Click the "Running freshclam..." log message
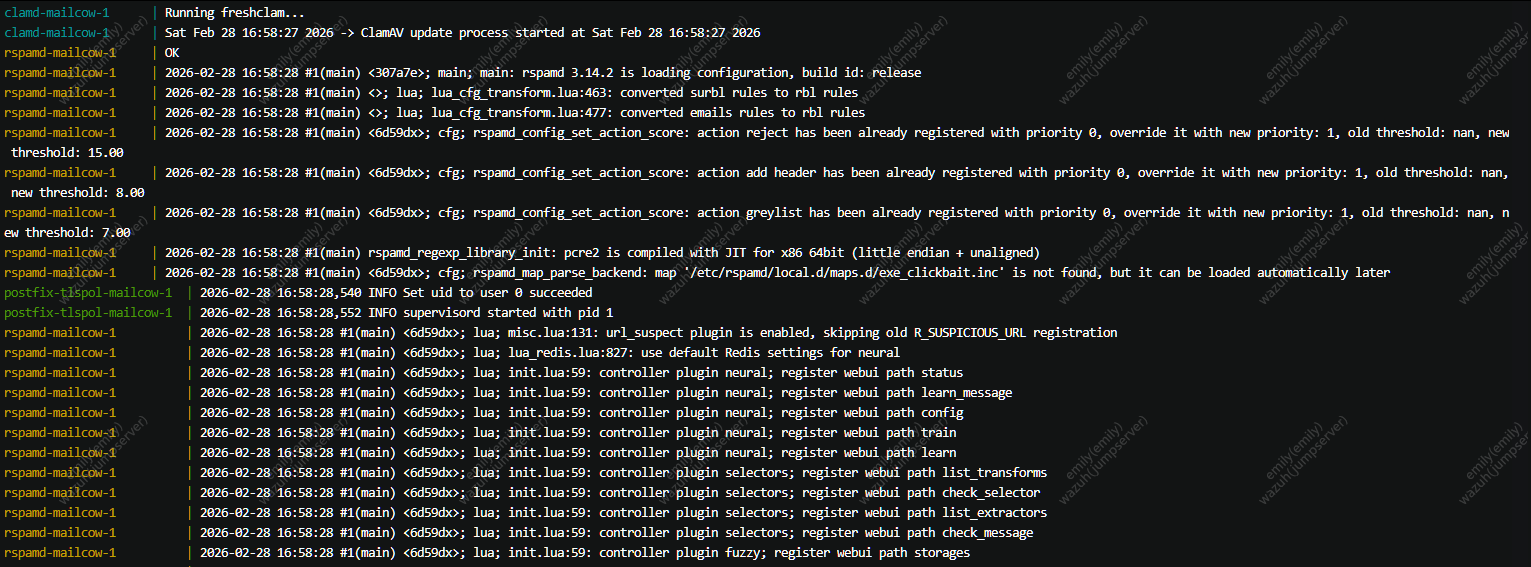Image resolution: width=1531 pixels, height=567 pixels. (235, 13)
